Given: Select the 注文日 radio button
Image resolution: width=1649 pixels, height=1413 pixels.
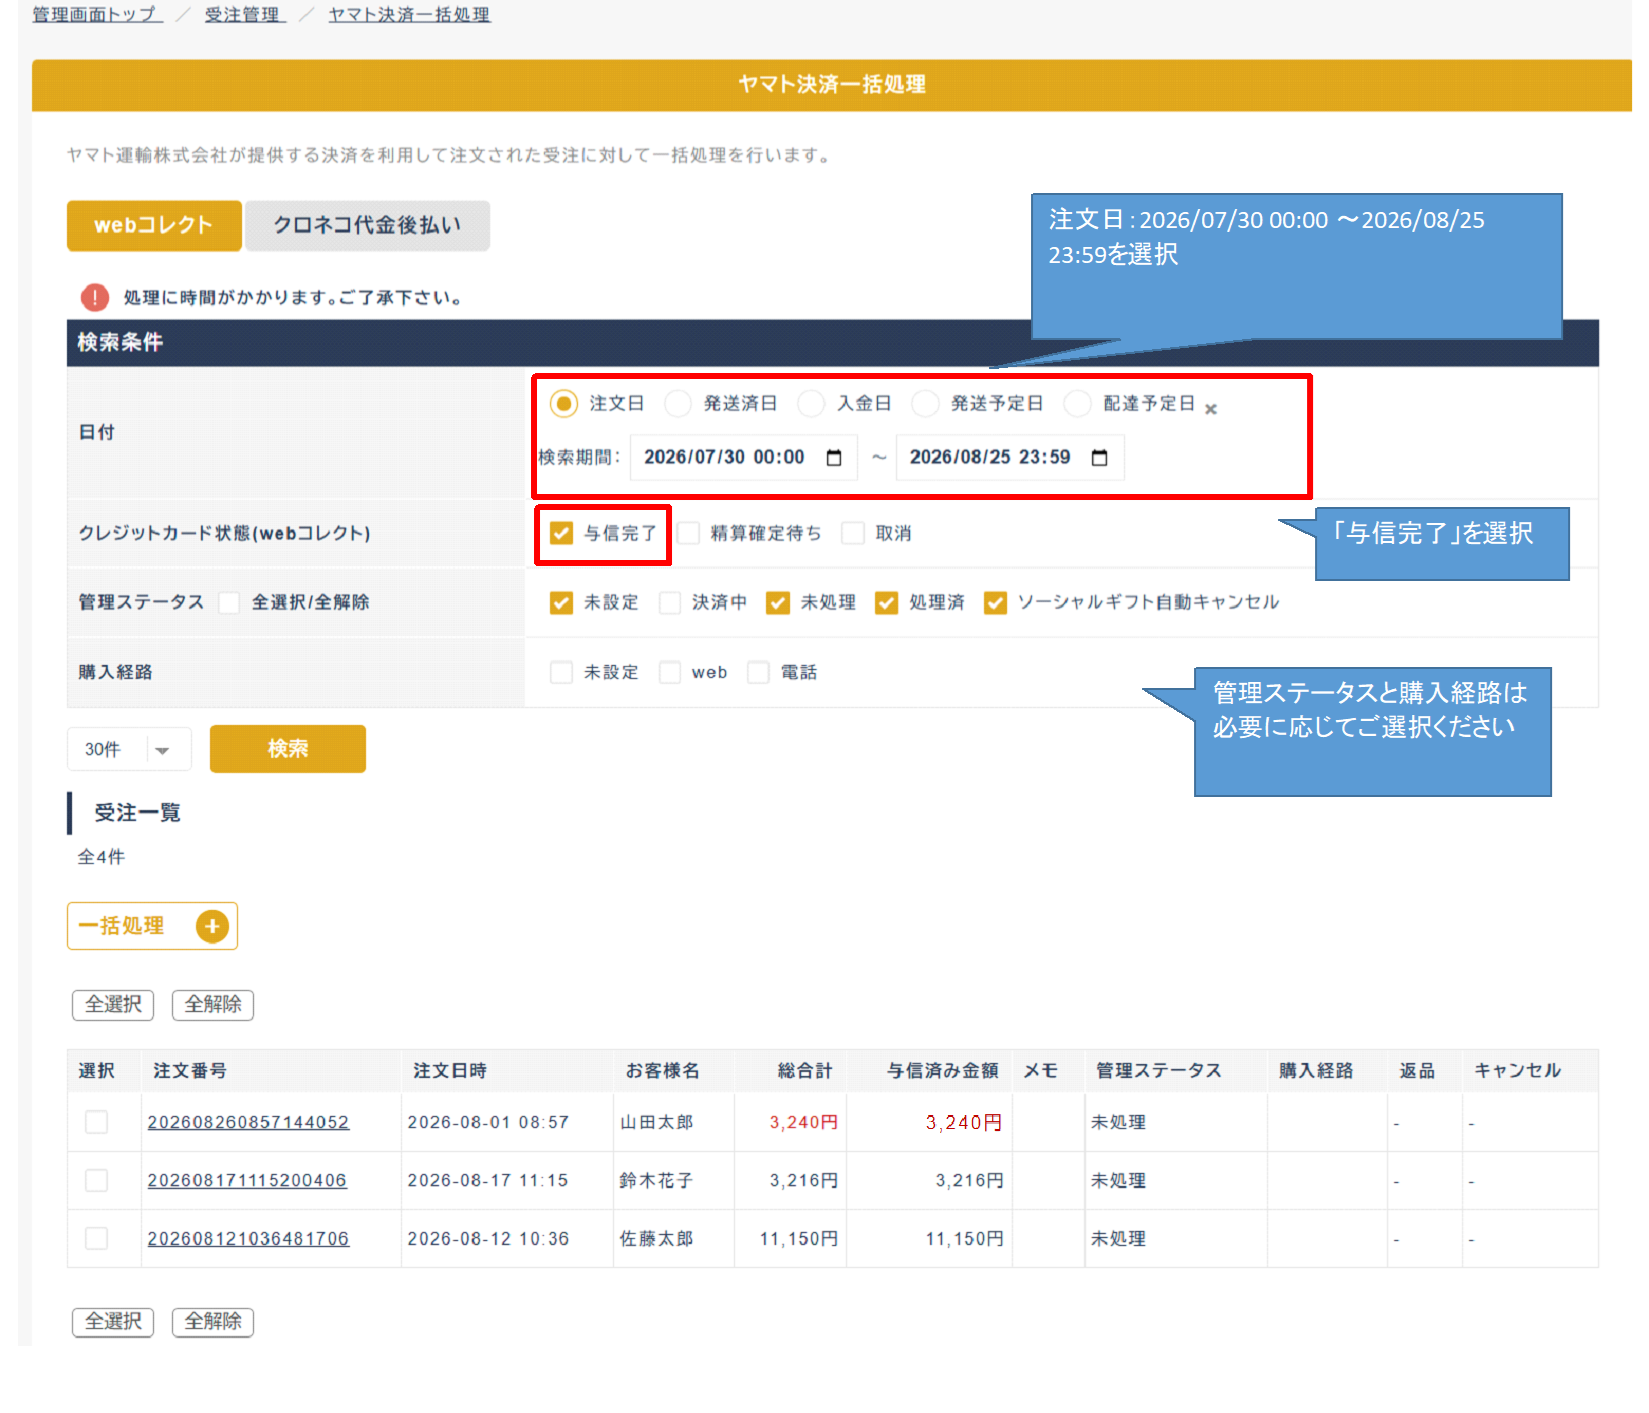Looking at the screenshot, I should pyautogui.click(x=564, y=403).
